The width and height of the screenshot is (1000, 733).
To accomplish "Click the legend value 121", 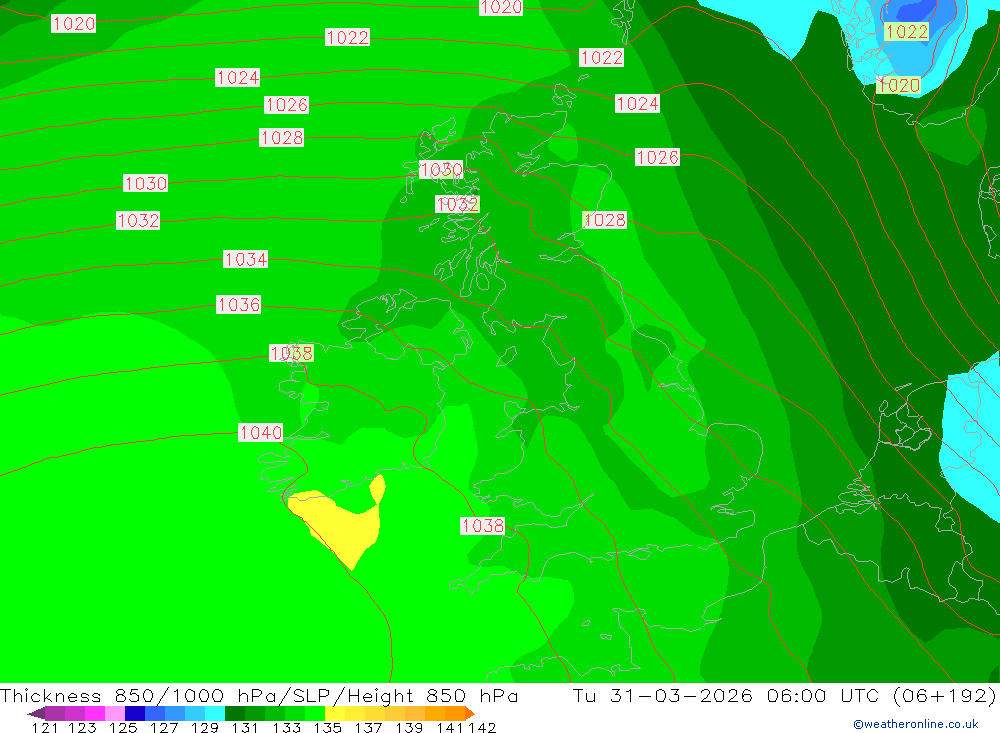I will point(45,727).
